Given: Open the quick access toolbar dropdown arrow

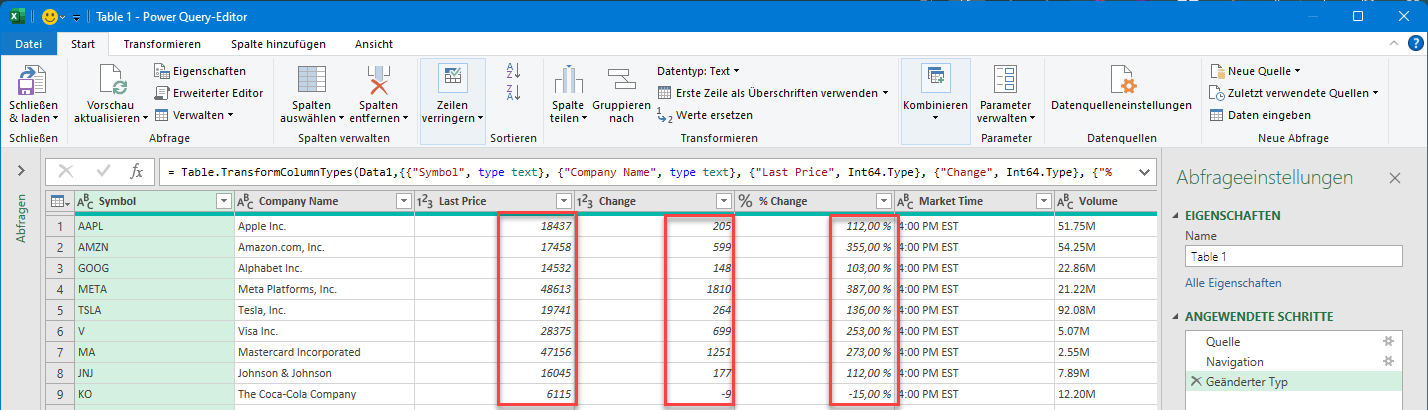Looking at the screenshot, I should pos(77,18).
